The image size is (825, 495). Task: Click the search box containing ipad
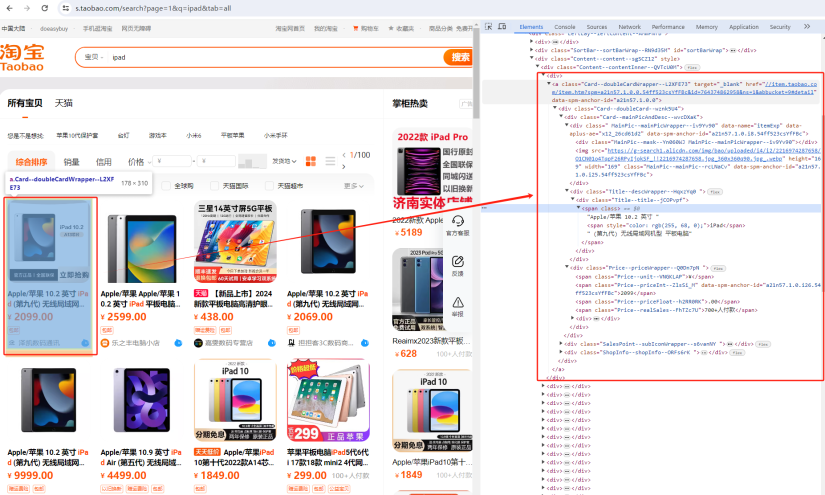tap(274, 57)
